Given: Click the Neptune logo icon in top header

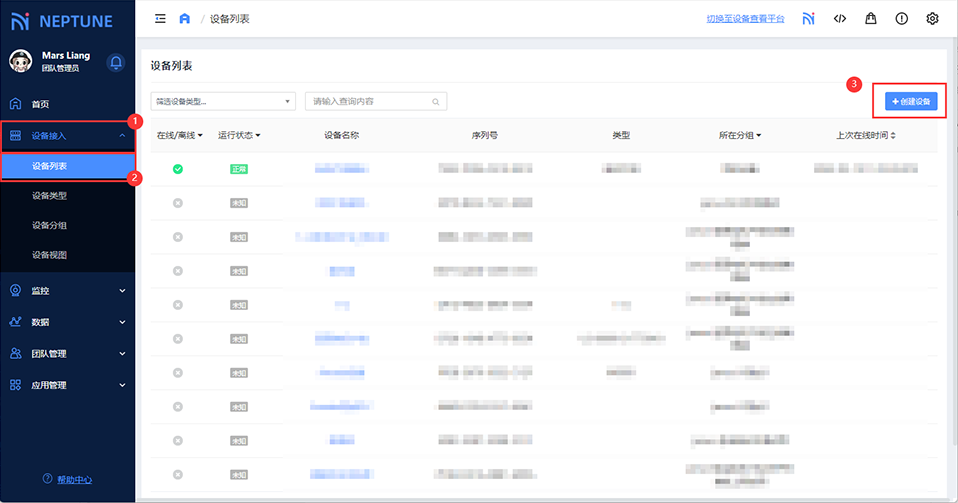Looking at the screenshot, I should pyautogui.click(x=808, y=18).
